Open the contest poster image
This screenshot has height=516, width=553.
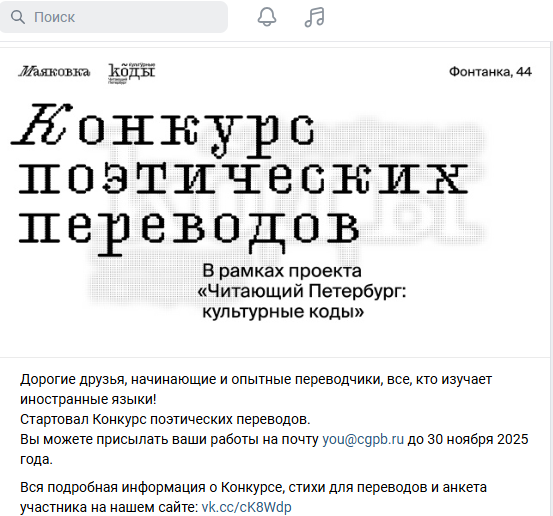click(x=276, y=202)
